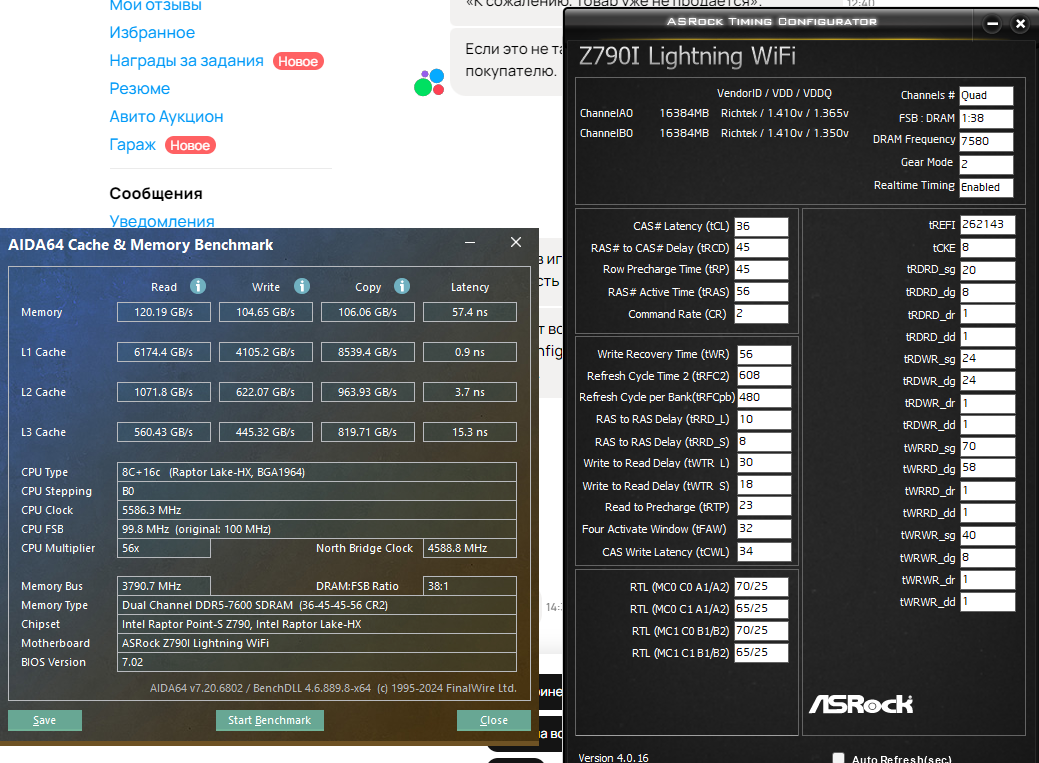
Task: Click the Memory Type DDR5-7600 field
Action: (317, 605)
